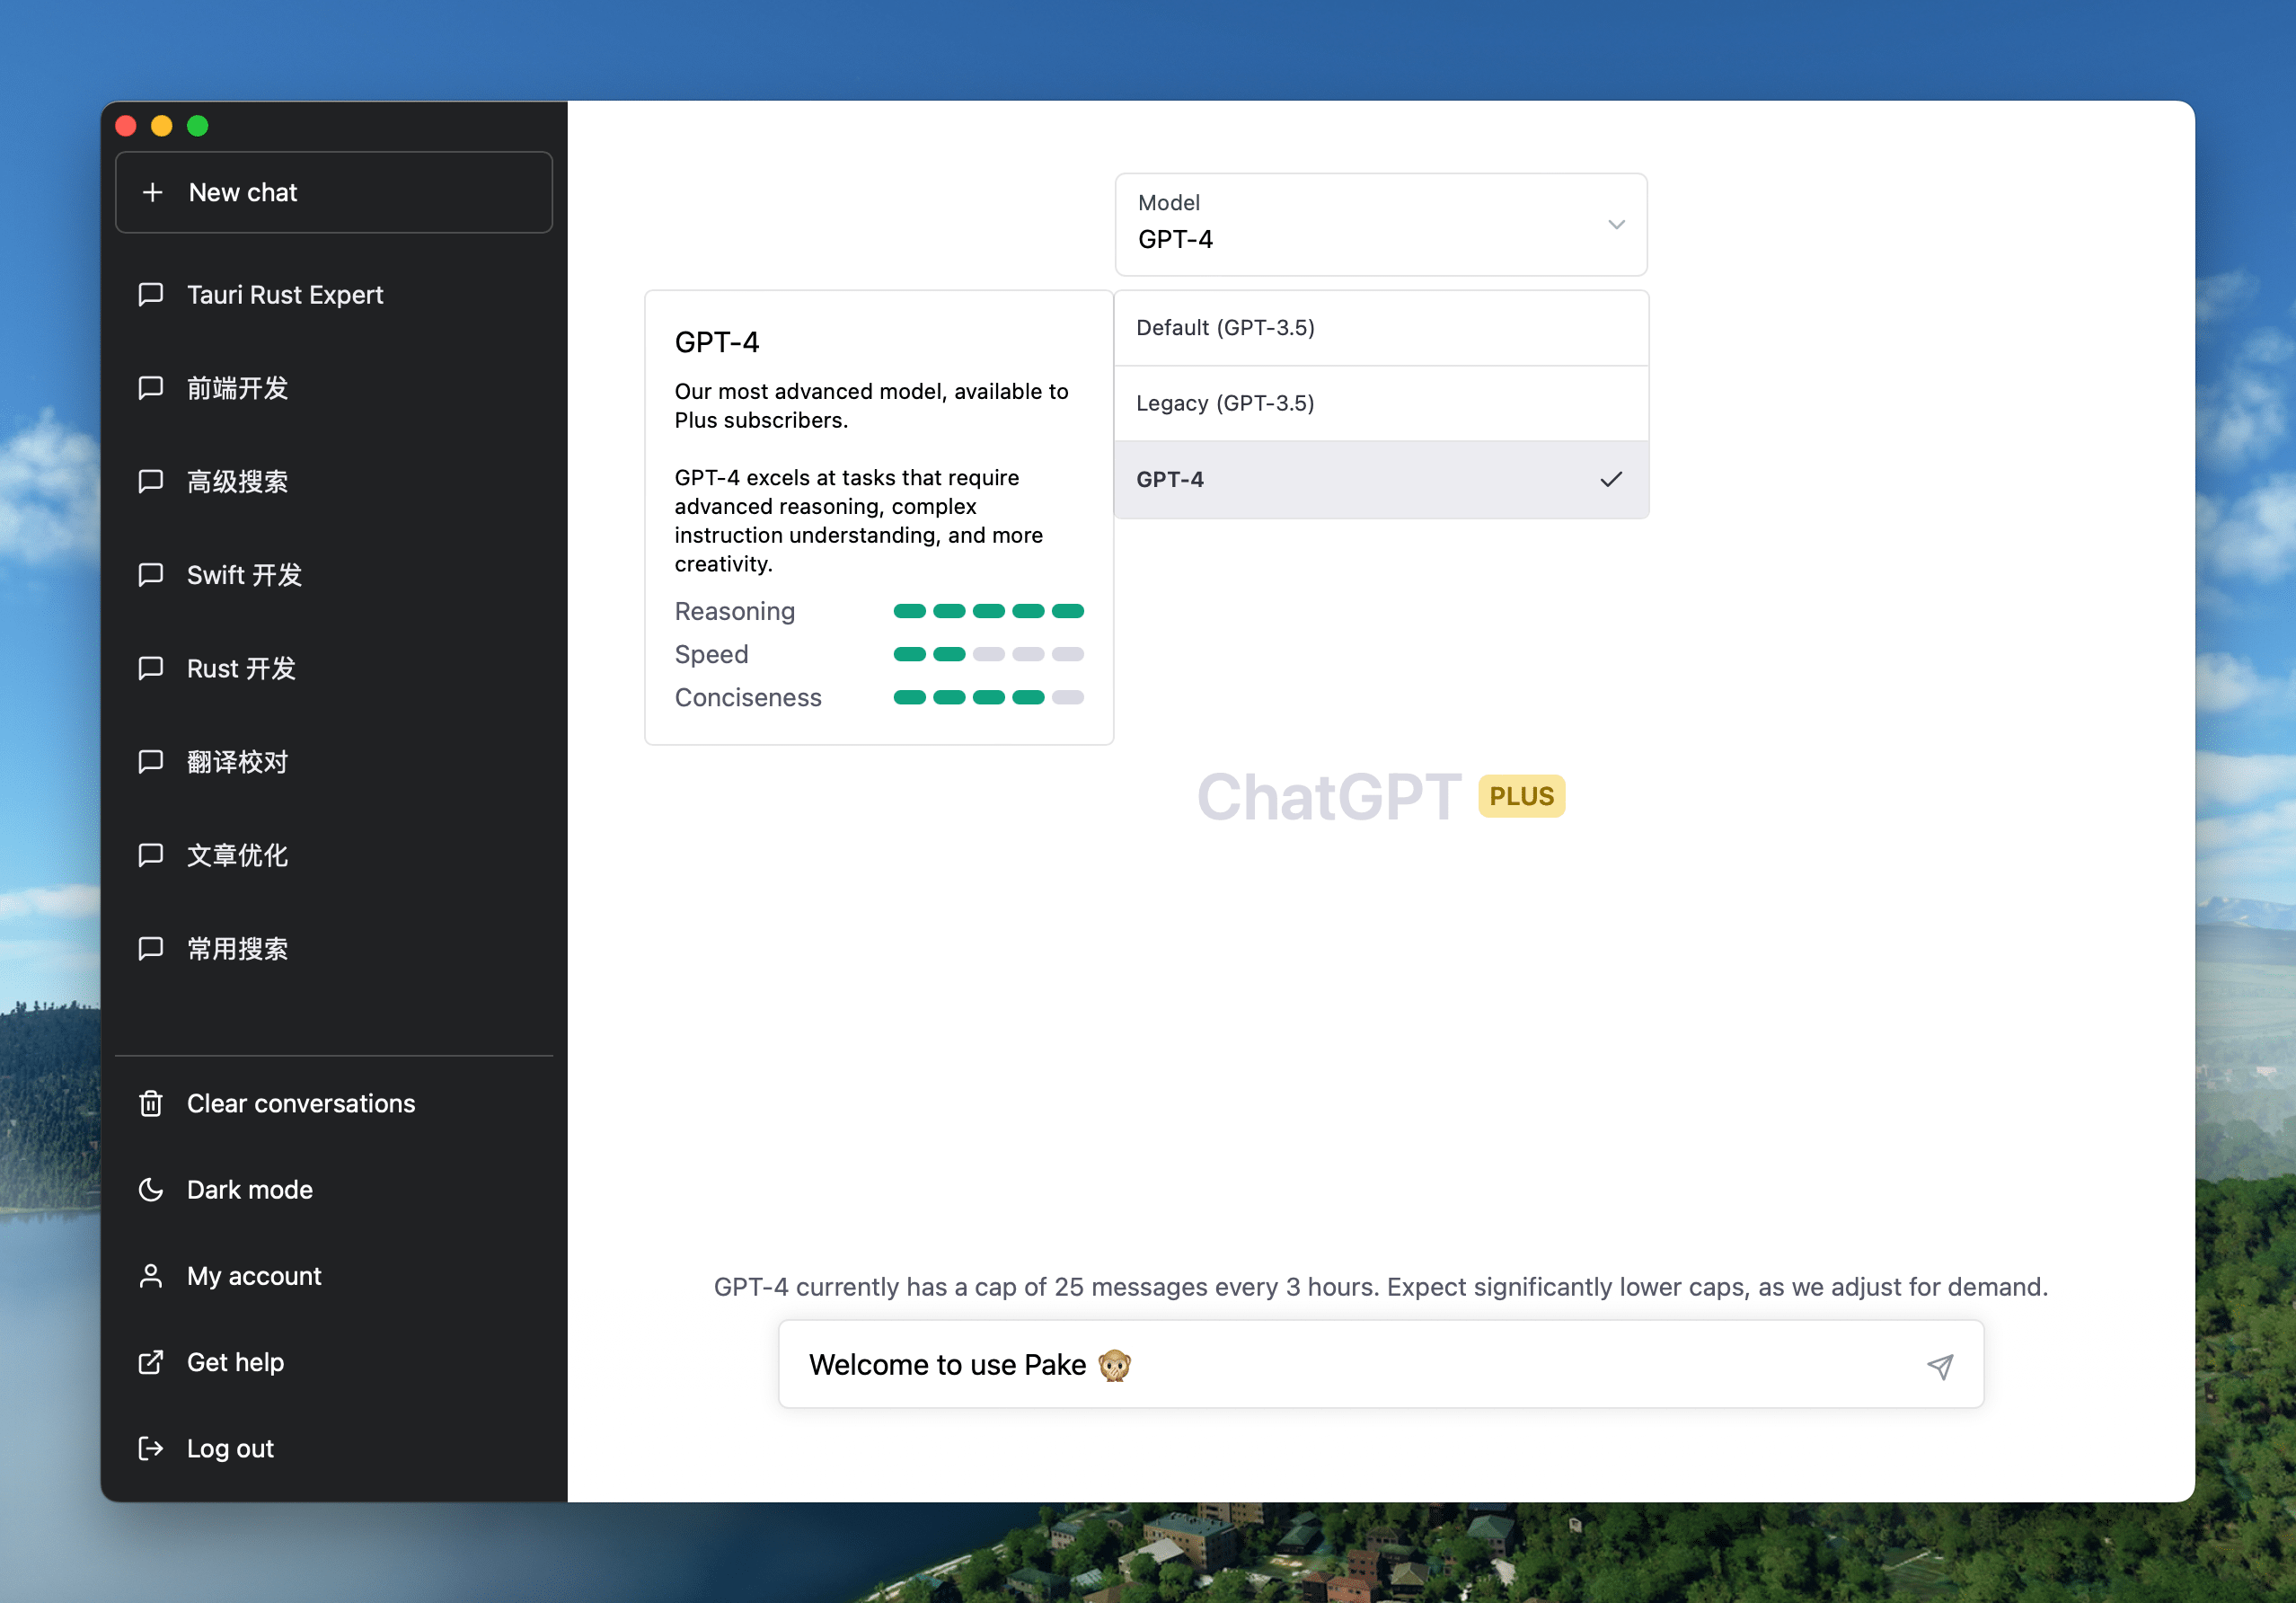Pick Legacy (GPT-3.5) from the model list
The image size is (2296, 1603).
(1380, 403)
